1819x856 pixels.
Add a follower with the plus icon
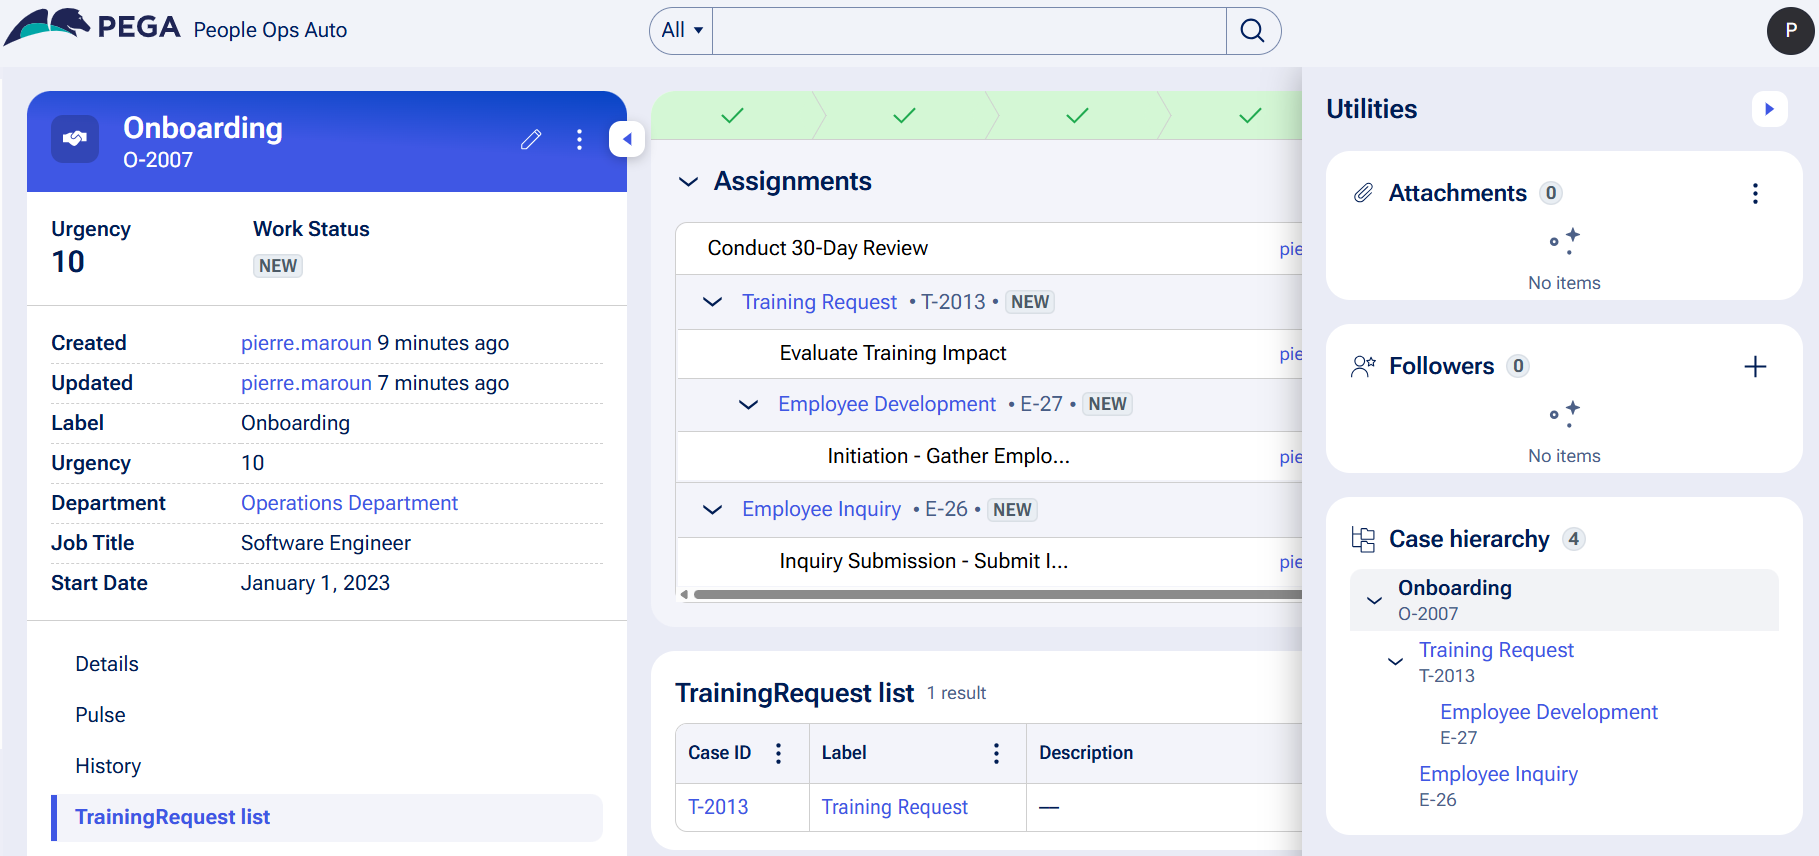[1754, 367]
